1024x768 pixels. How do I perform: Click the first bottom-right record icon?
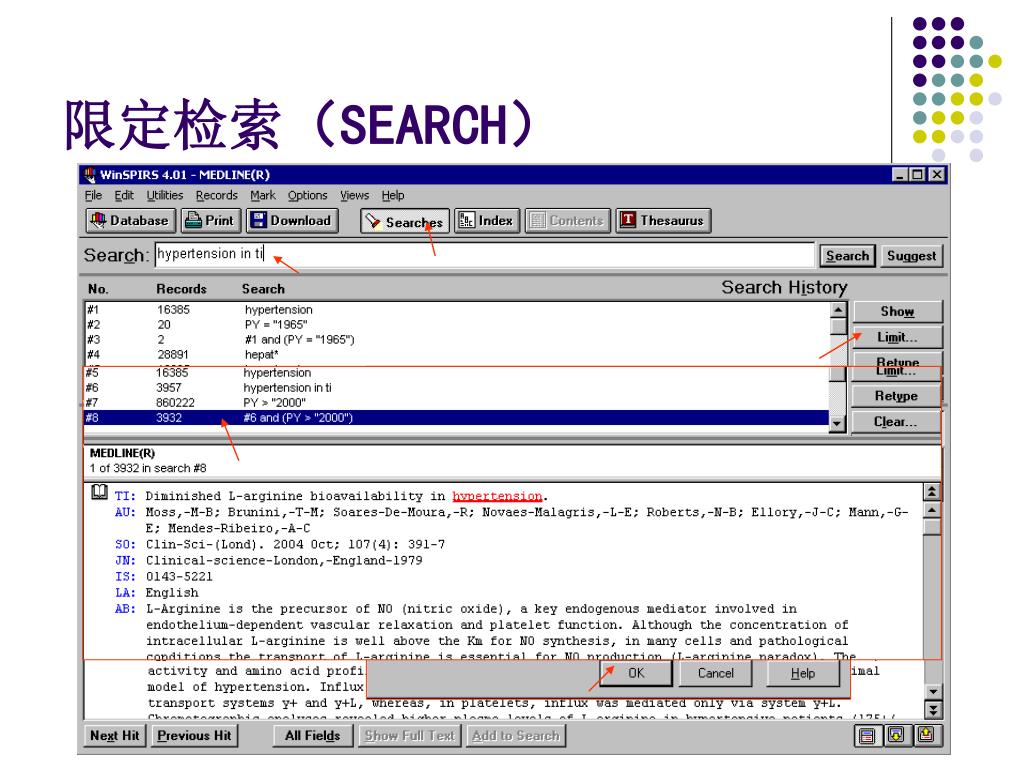pyautogui.click(x=867, y=736)
